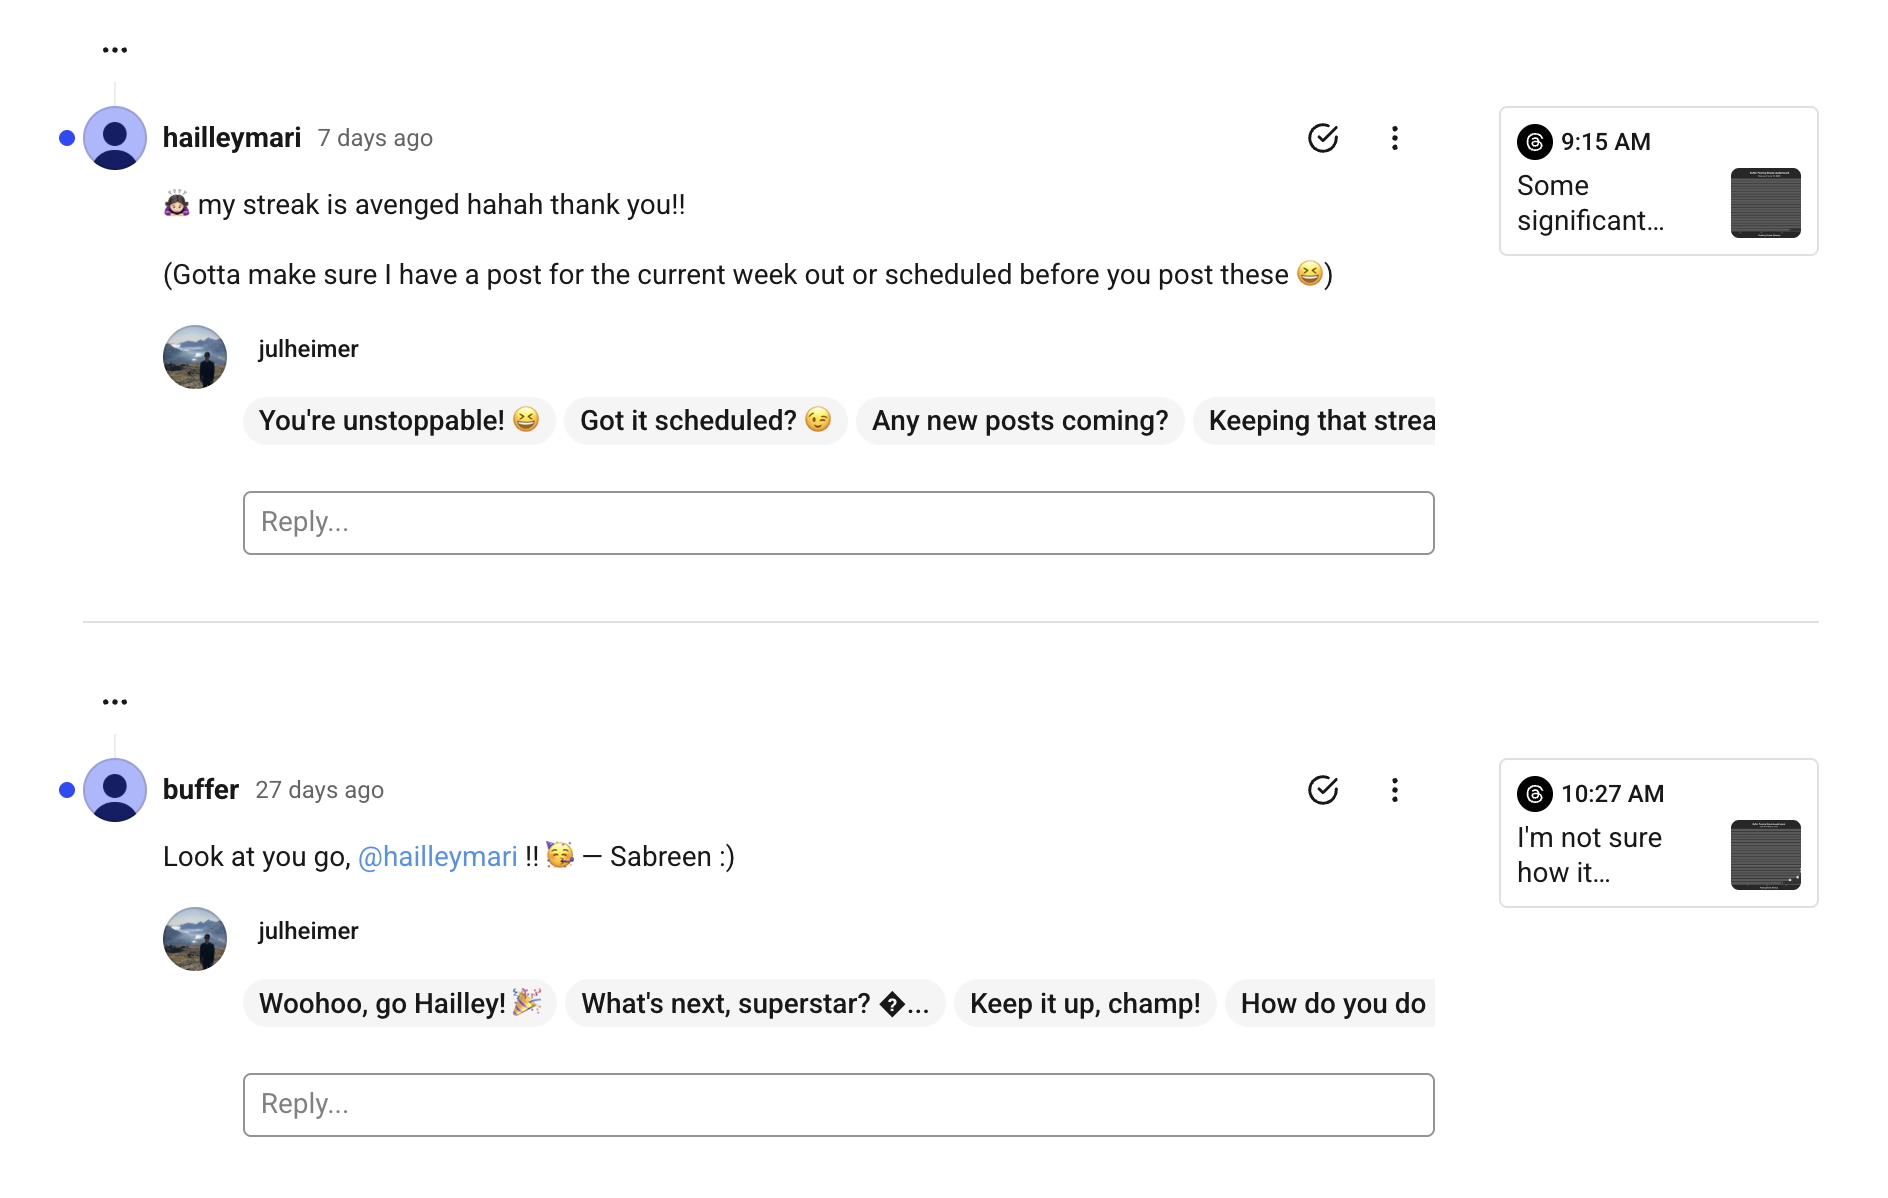Mark buffer's comment as done
This screenshot has height=1198, width=1888.
click(x=1323, y=790)
